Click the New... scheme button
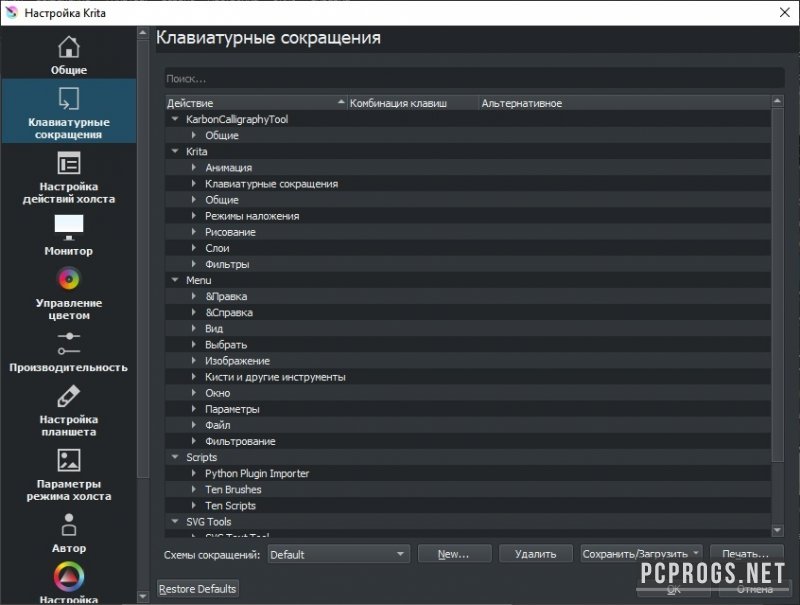The image size is (800, 605). click(454, 553)
